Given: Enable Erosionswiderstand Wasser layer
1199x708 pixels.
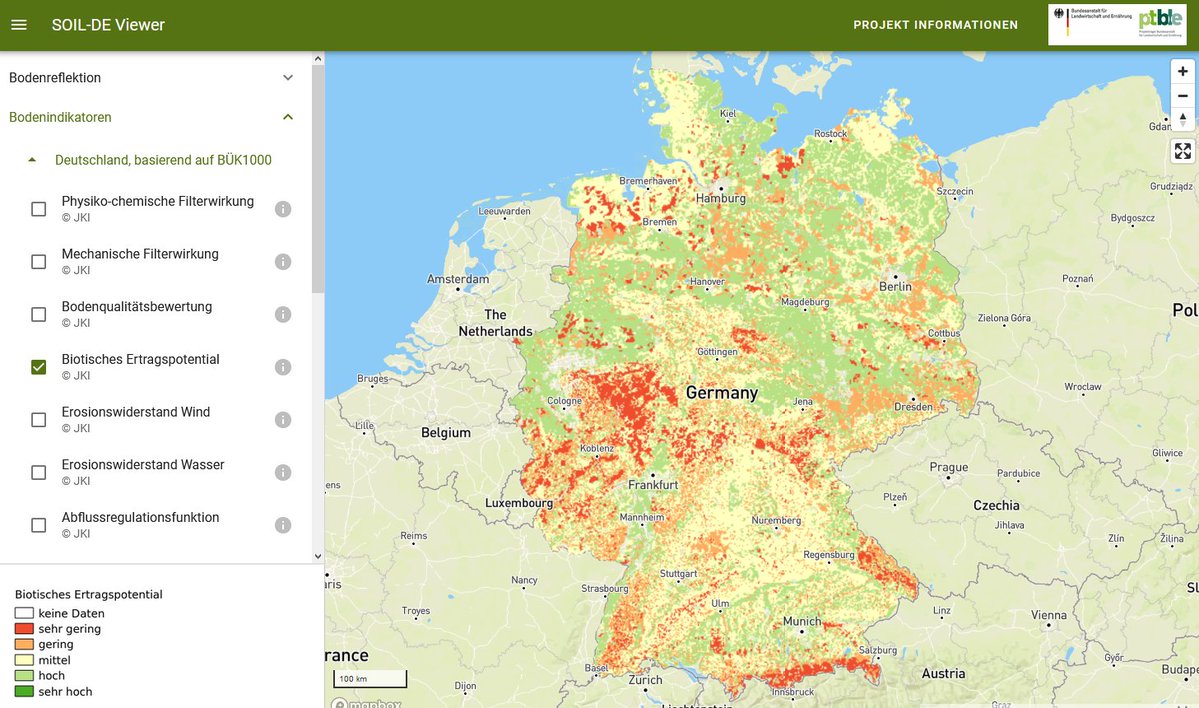Looking at the screenshot, I should (38, 473).
